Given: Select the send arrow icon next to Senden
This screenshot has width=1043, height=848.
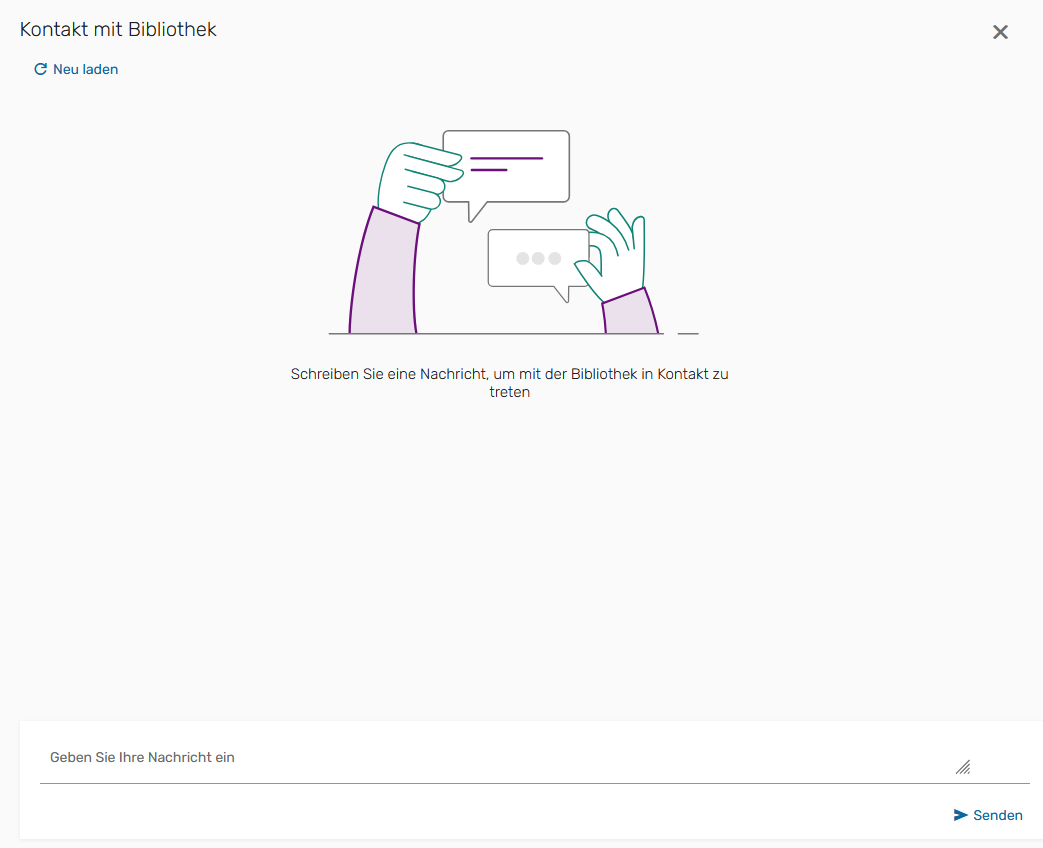Looking at the screenshot, I should (x=961, y=815).
